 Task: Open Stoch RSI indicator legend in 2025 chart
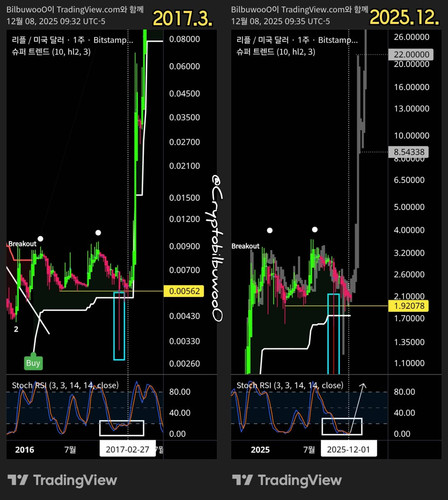[x=290, y=385]
